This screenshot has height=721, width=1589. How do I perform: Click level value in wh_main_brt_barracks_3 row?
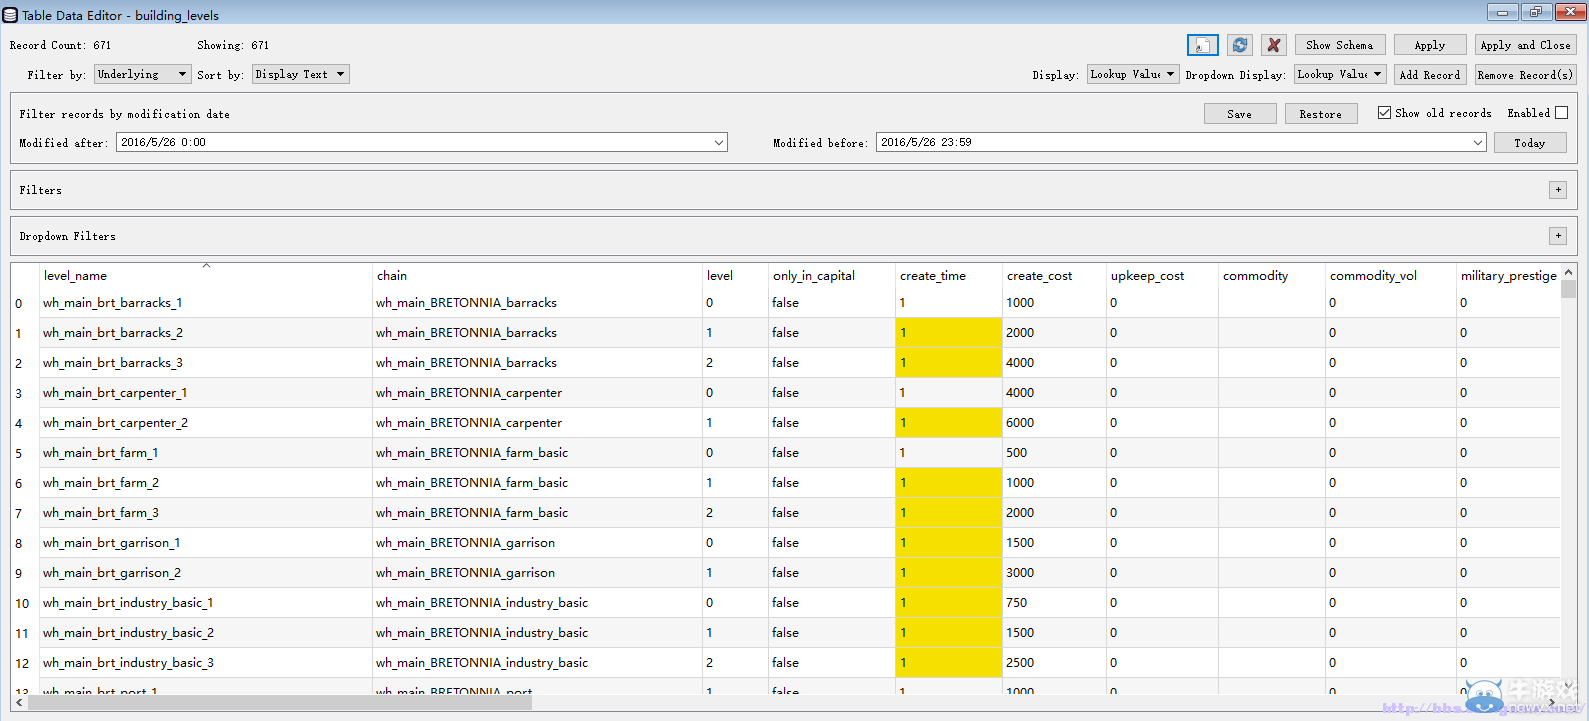pos(735,363)
